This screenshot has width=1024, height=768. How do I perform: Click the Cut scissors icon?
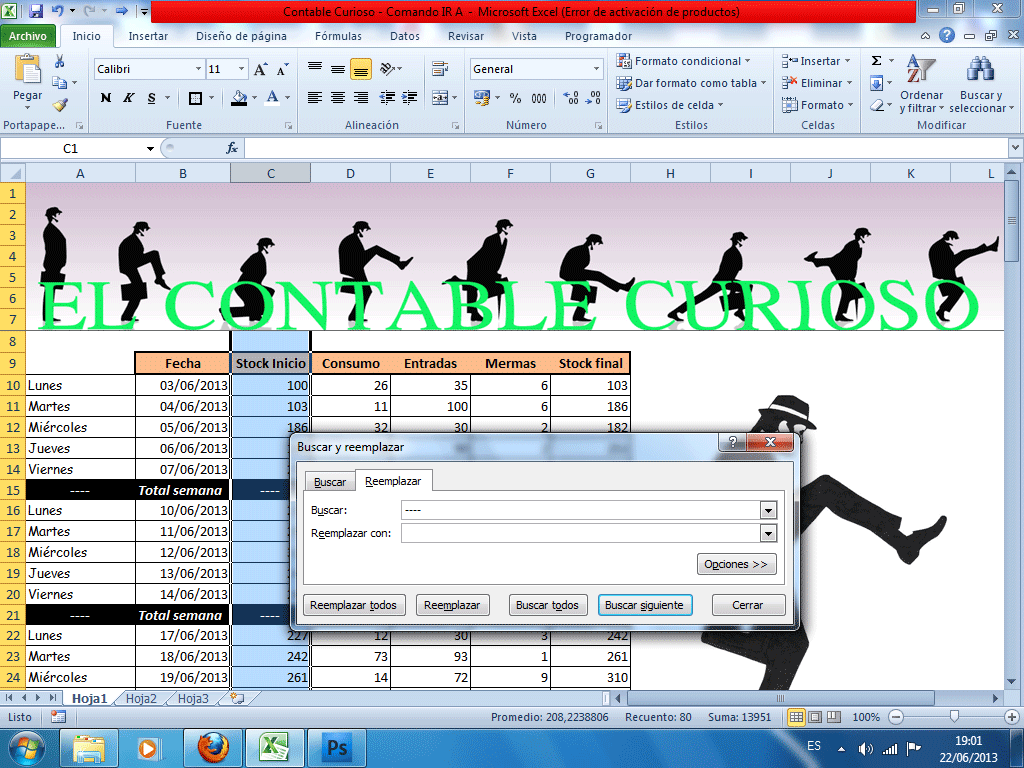click(59, 61)
